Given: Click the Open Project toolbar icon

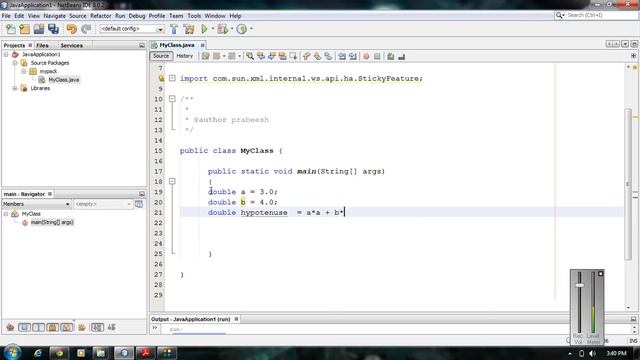Looking at the screenshot, I should point(39,29).
